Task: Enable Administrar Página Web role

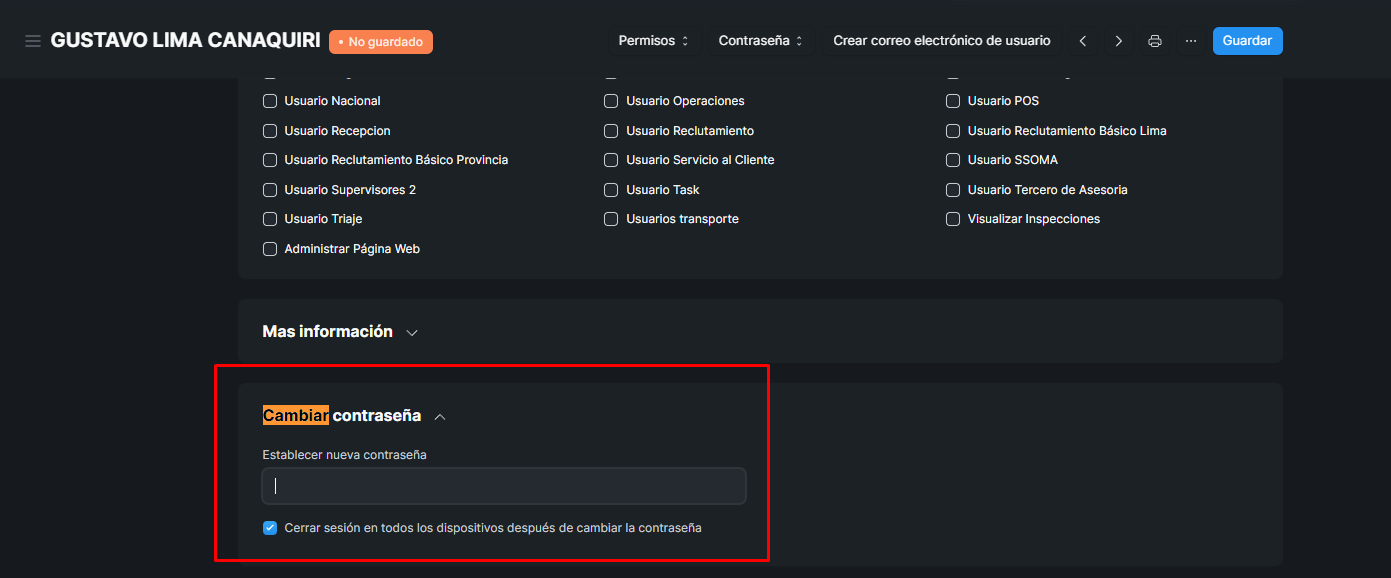Action: (270, 249)
